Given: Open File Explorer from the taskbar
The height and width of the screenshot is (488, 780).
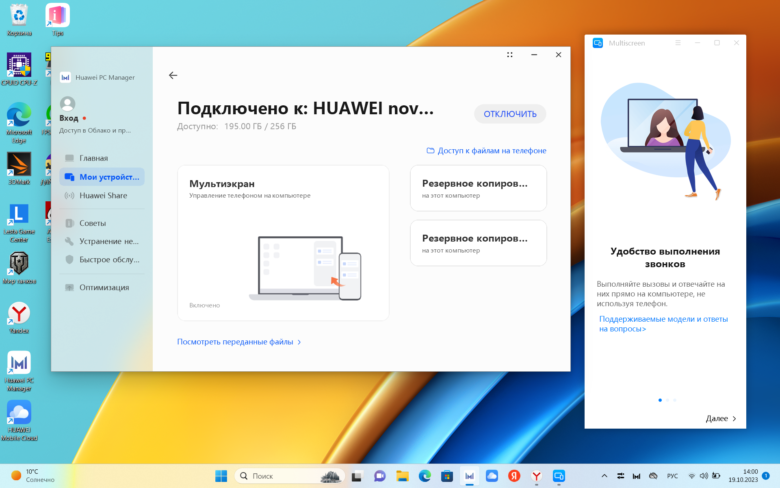Looking at the screenshot, I should 402,476.
